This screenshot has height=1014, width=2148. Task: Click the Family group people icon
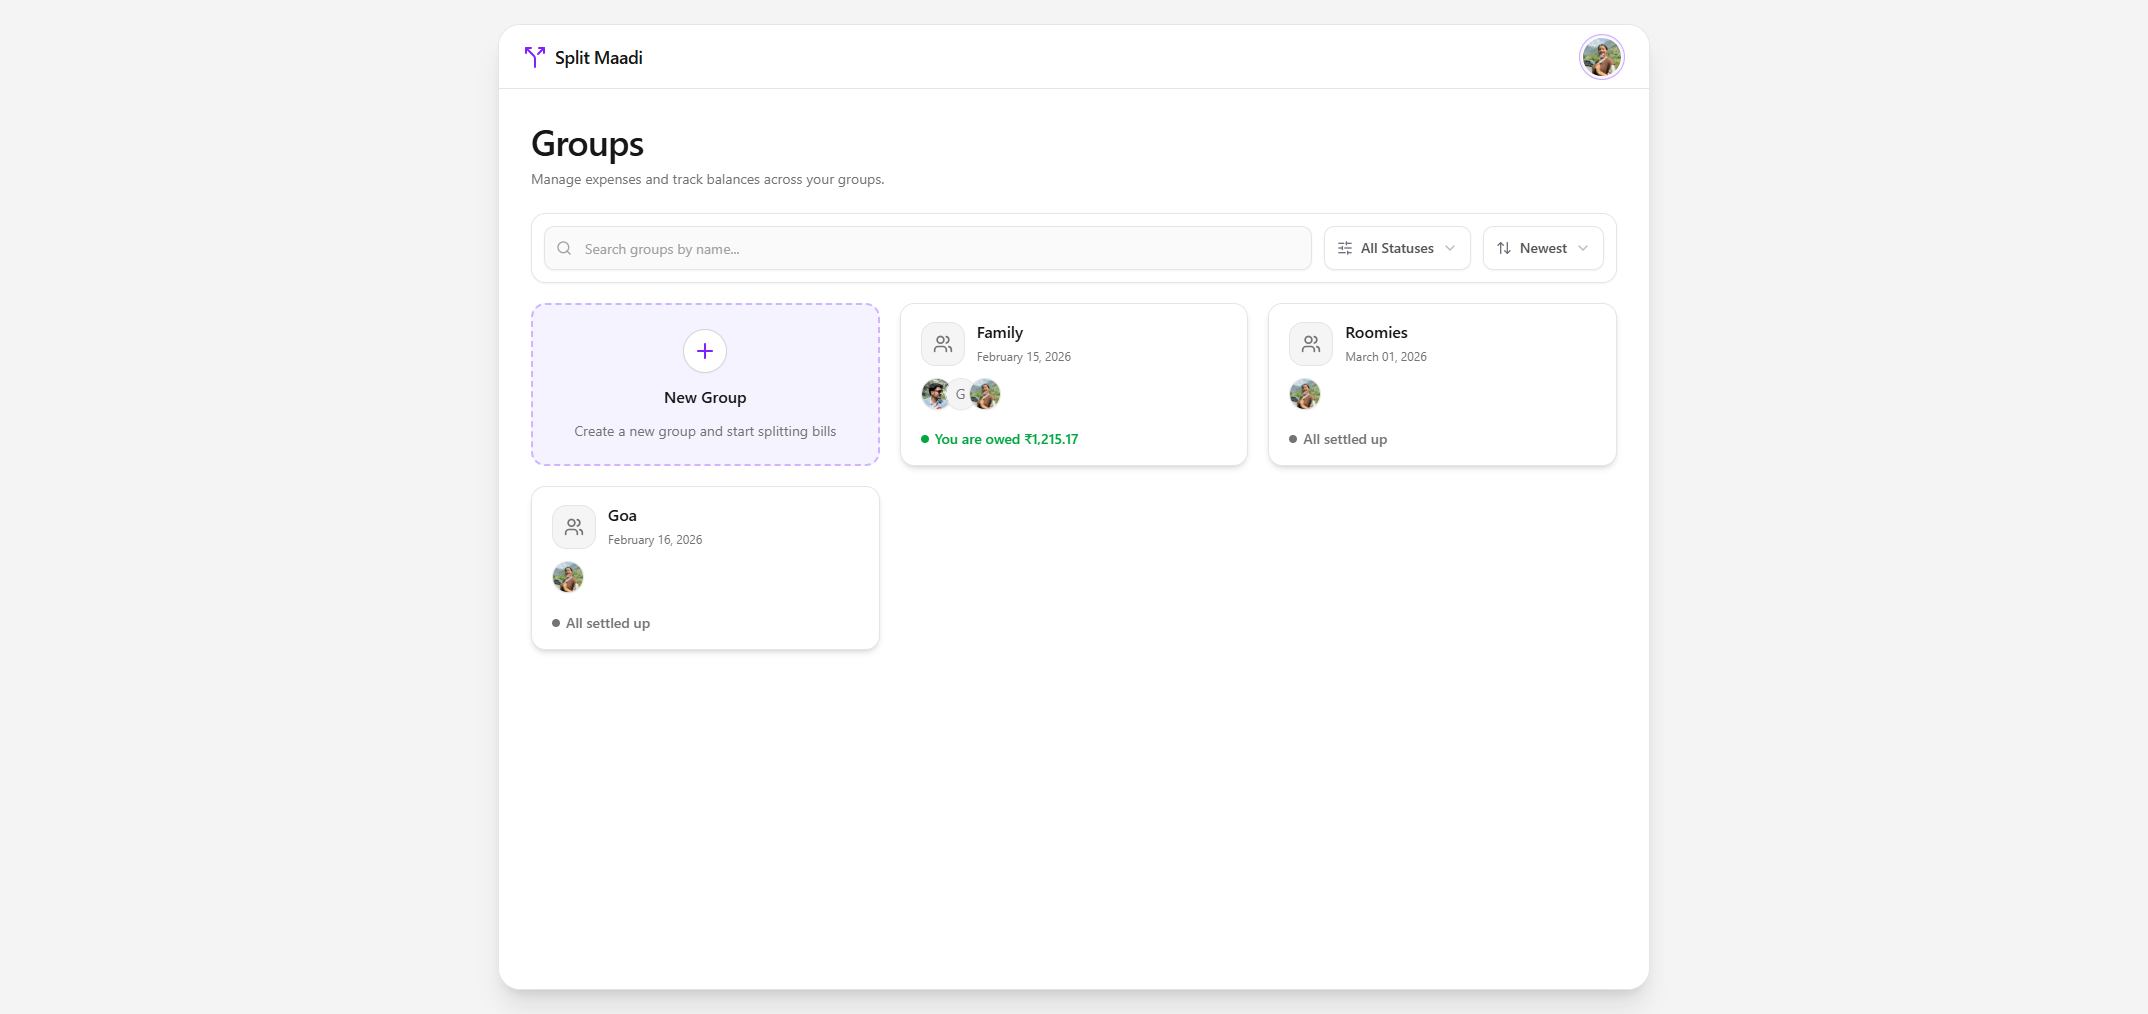click(x=942, y=344)
